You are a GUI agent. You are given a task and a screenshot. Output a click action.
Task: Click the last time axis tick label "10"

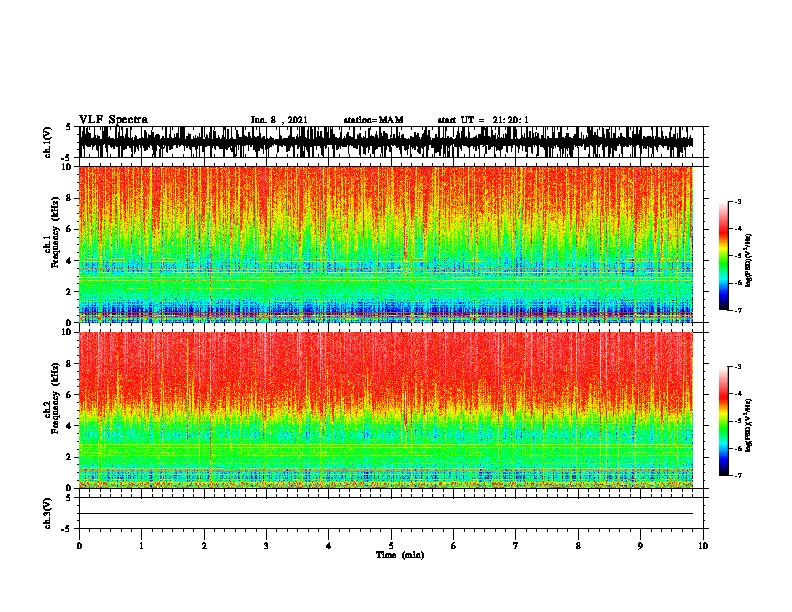[x=703, y=546]
